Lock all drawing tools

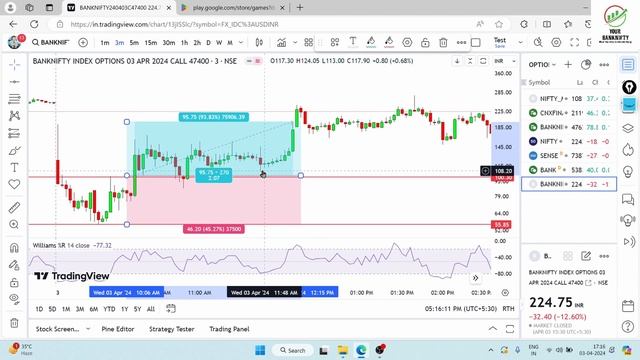coord(14,282)
